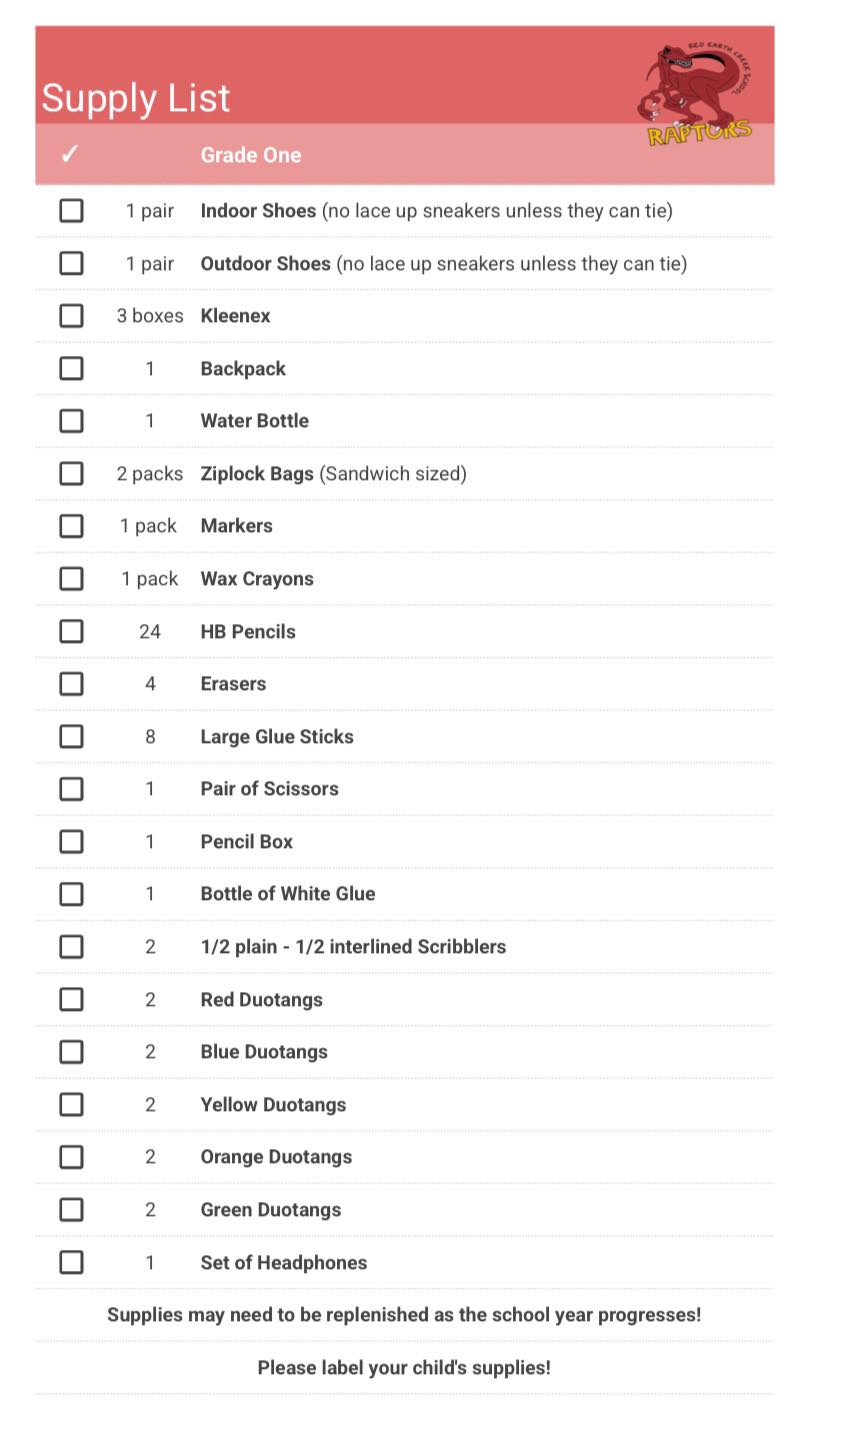The width and height of the screenshot is (855, 1435).
Task: Click the Grade One header label
Action: tap(251, 155)
